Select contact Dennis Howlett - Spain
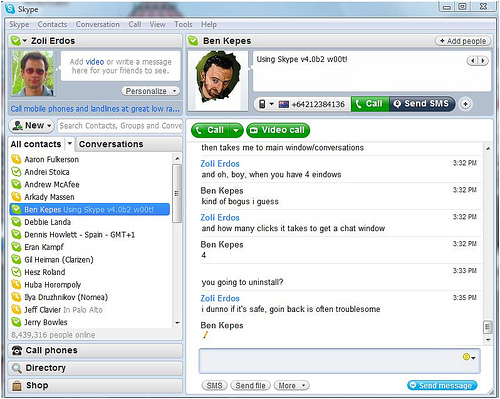 (x=91, y=235)
